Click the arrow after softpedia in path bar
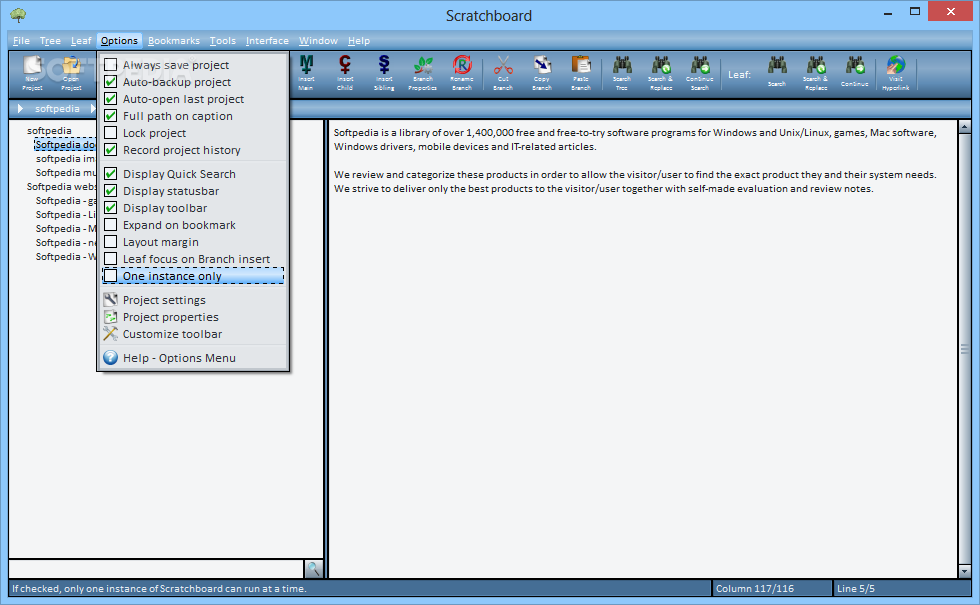The image size is (980, 605). pyautogui.click(x=92, y=109)
